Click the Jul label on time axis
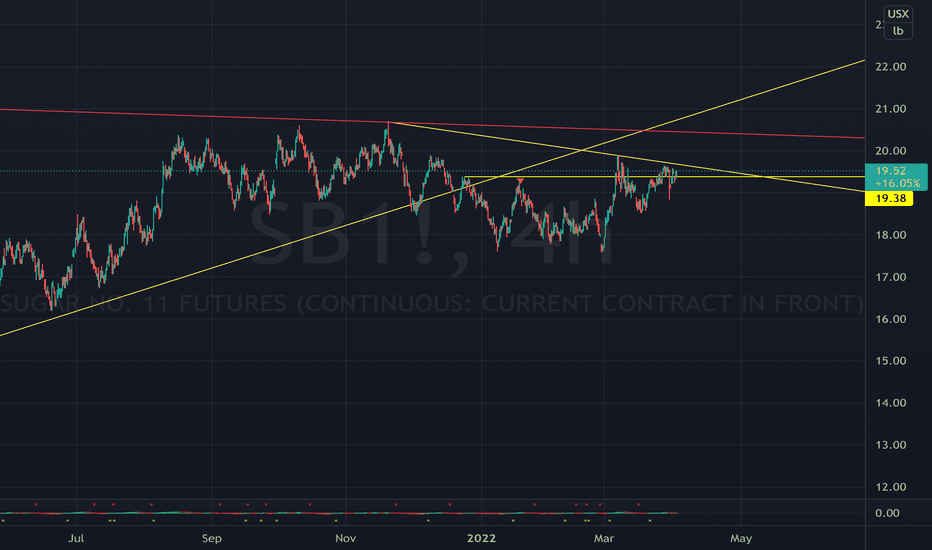Viewport: 932px width, 550px height. [x=76, y=539]
